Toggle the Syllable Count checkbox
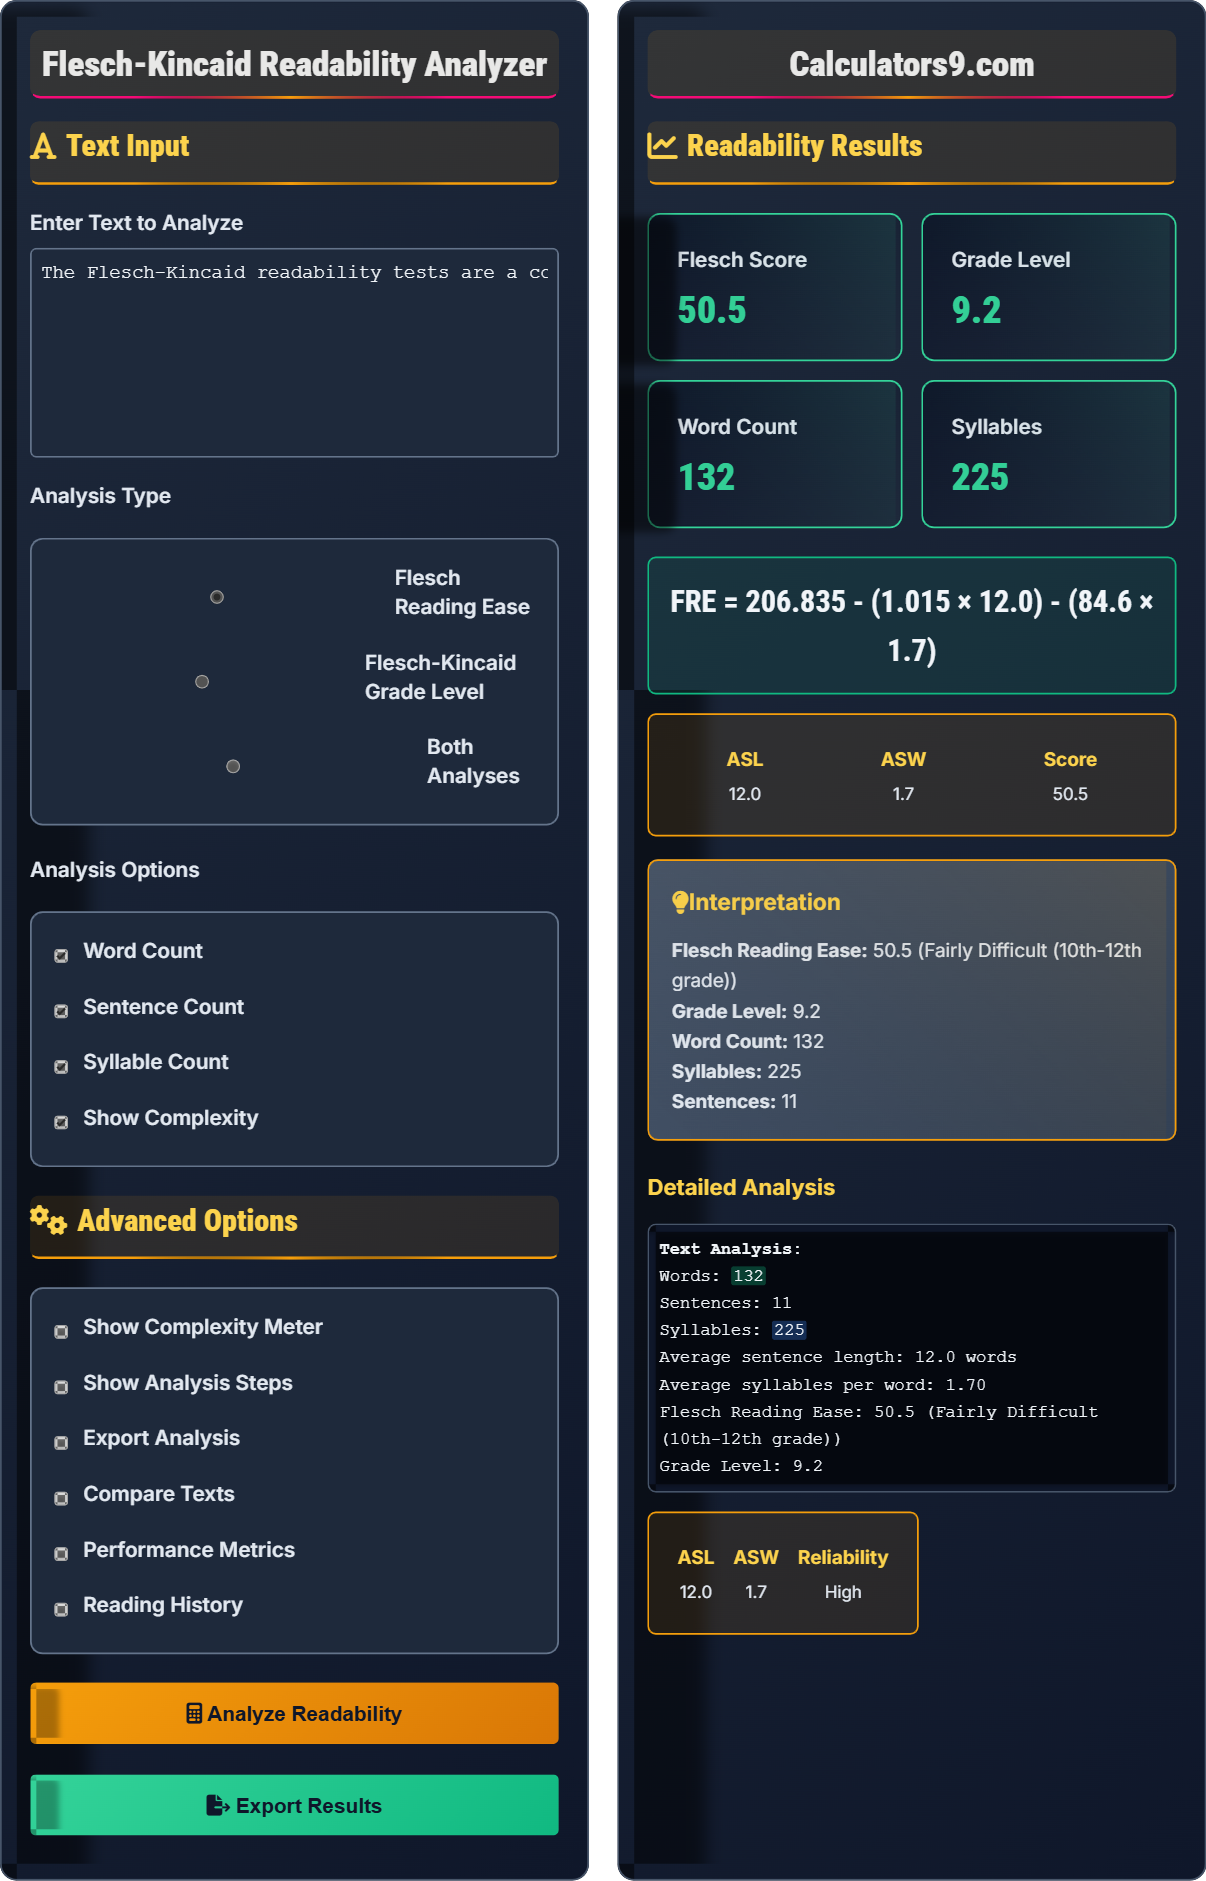Viewport: 1206px width, 1881px height. [x=61, y=1066]
